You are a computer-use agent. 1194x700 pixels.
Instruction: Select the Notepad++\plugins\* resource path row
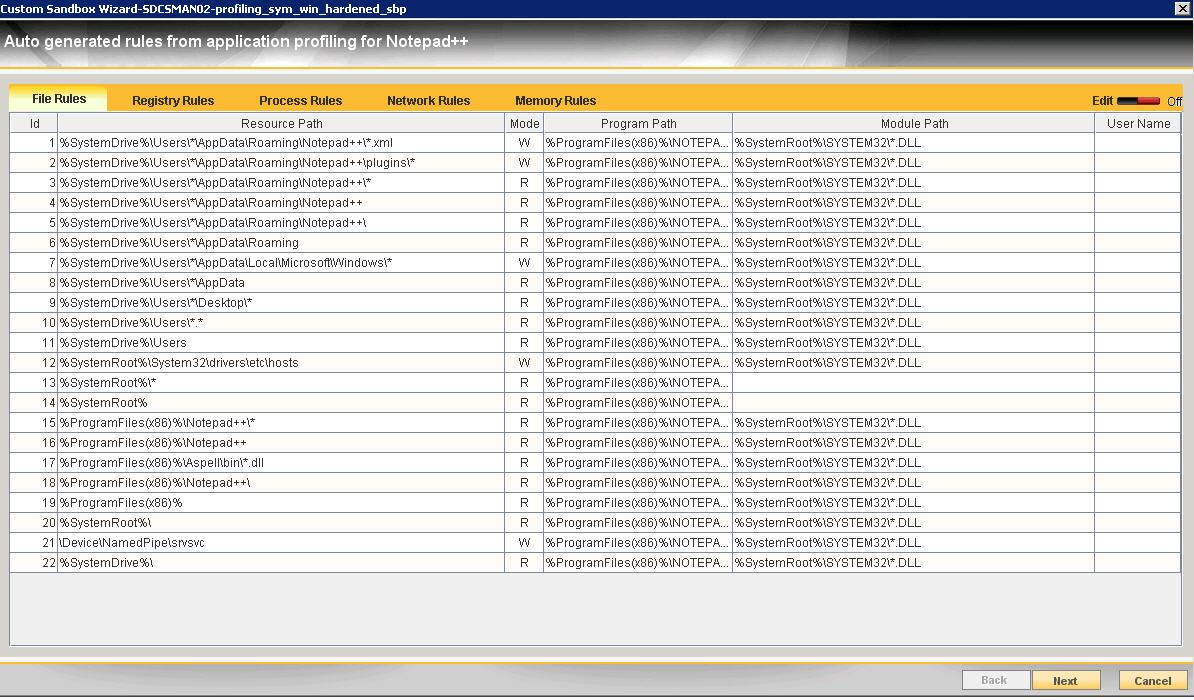(280, 163)
